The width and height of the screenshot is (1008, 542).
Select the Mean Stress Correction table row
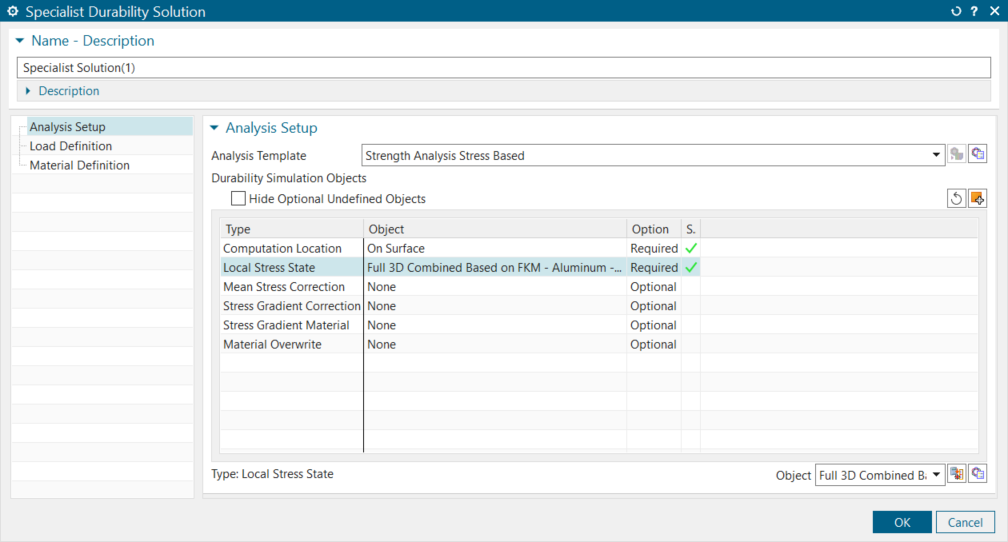pos(284,287)
